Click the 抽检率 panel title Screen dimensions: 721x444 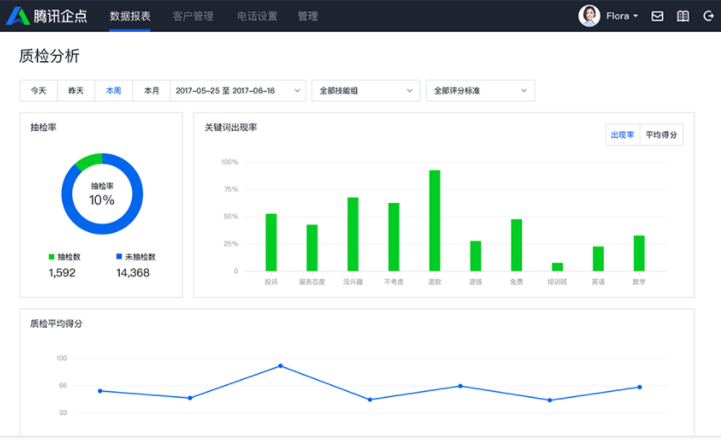click(x=43, y=127)
